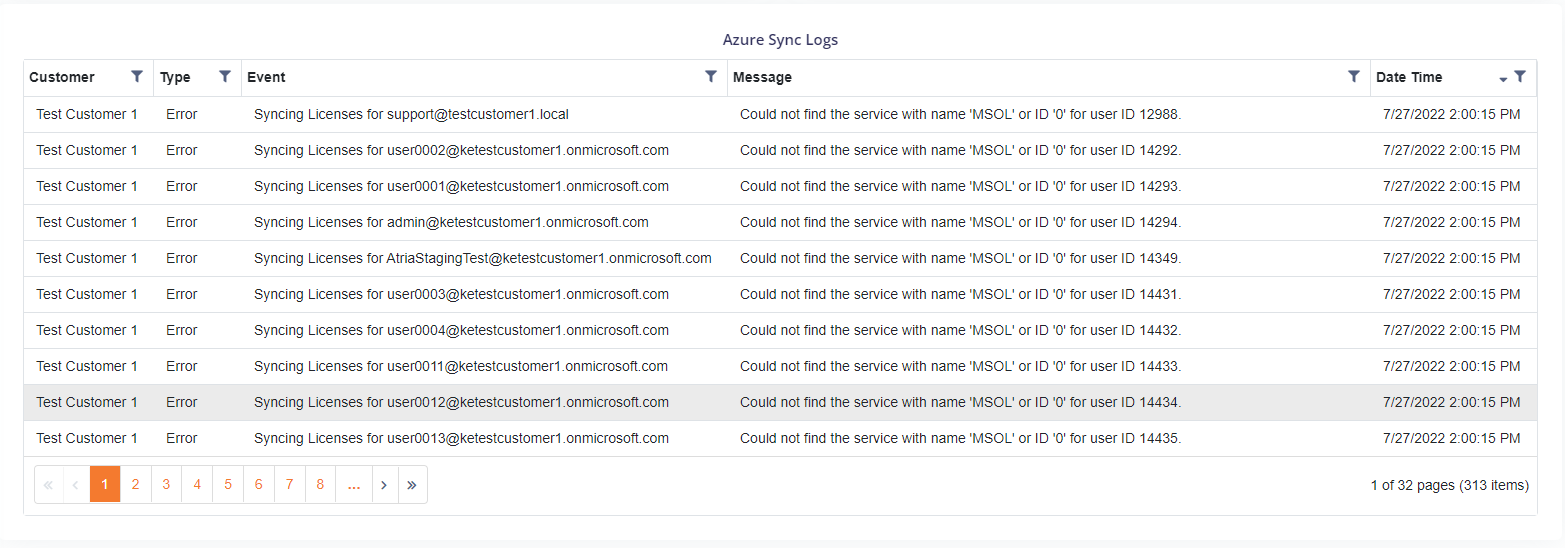Sort by the Customer column header
This screenshot has height=548, width=1565.
(62, 77)
